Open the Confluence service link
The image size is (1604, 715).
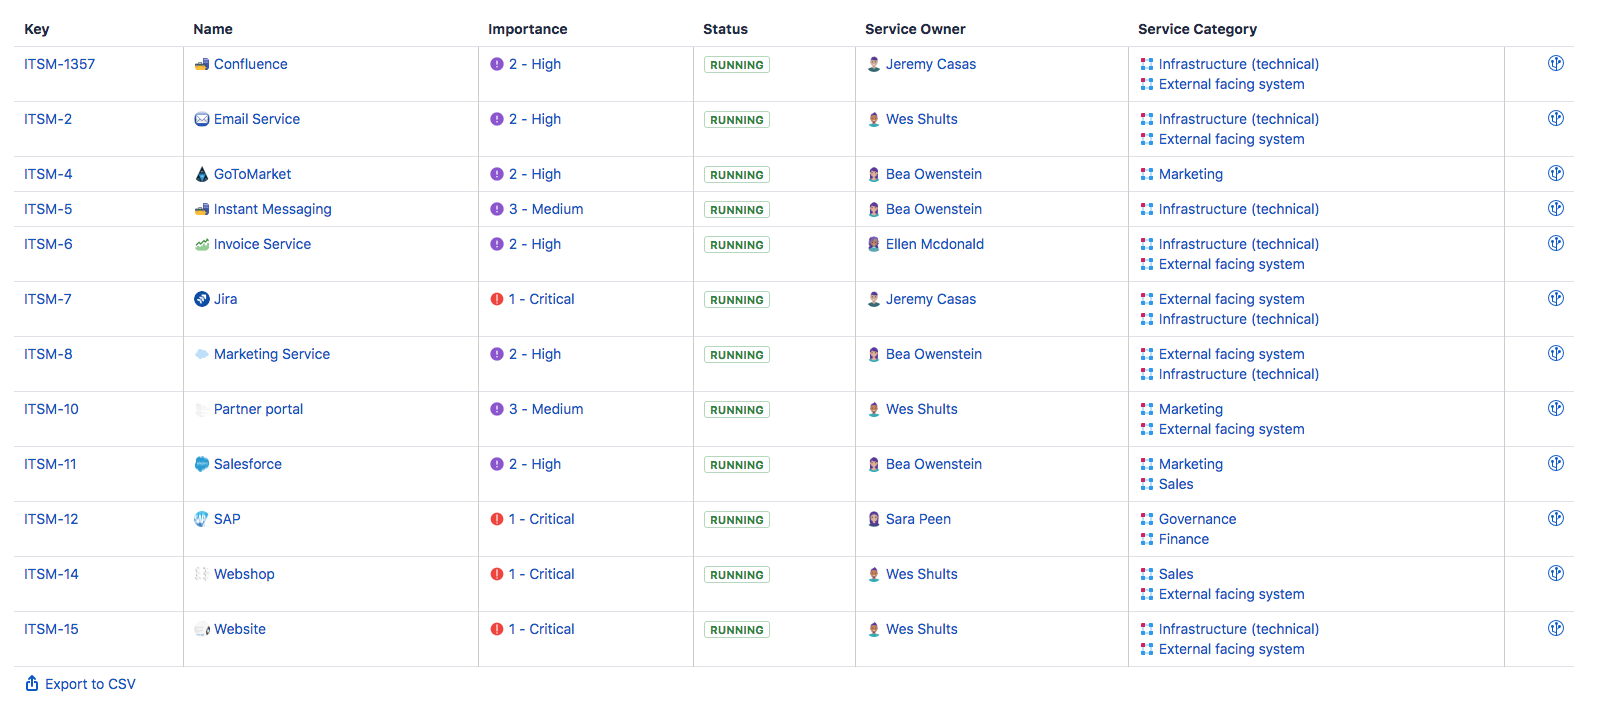tap(250, 64)
